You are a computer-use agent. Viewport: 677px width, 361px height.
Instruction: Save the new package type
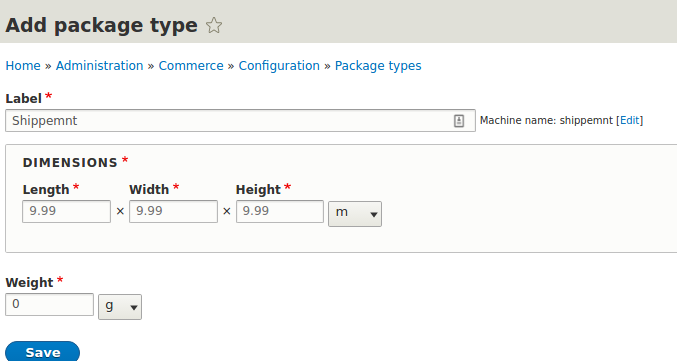coord(42,352)
